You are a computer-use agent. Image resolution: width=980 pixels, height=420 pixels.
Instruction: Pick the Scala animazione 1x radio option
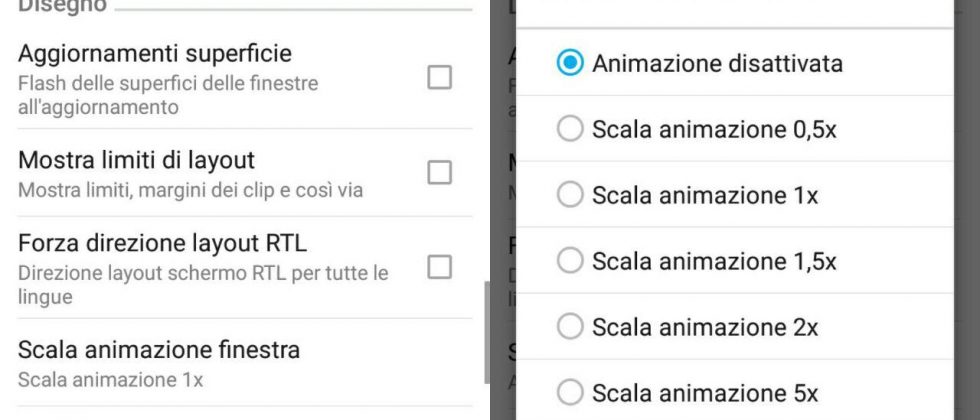(x=570, y=195)
